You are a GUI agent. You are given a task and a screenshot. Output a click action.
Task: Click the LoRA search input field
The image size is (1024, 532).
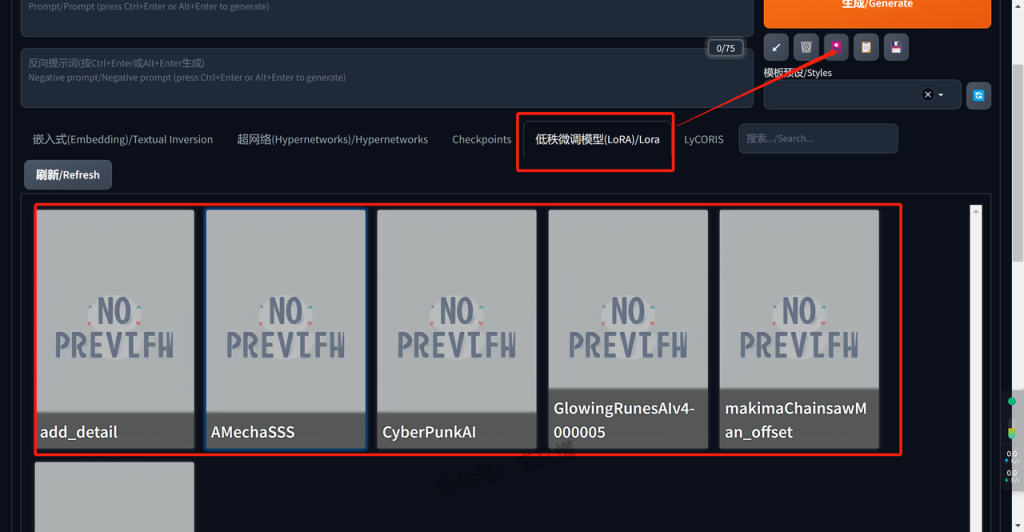pyautogui.click(x=817, y=139)
